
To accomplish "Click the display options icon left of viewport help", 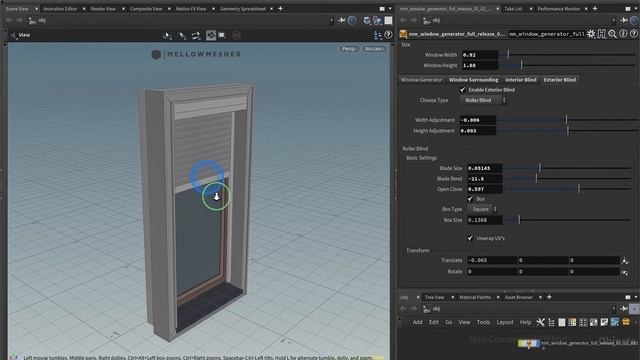I will click(x=378, y=36).
